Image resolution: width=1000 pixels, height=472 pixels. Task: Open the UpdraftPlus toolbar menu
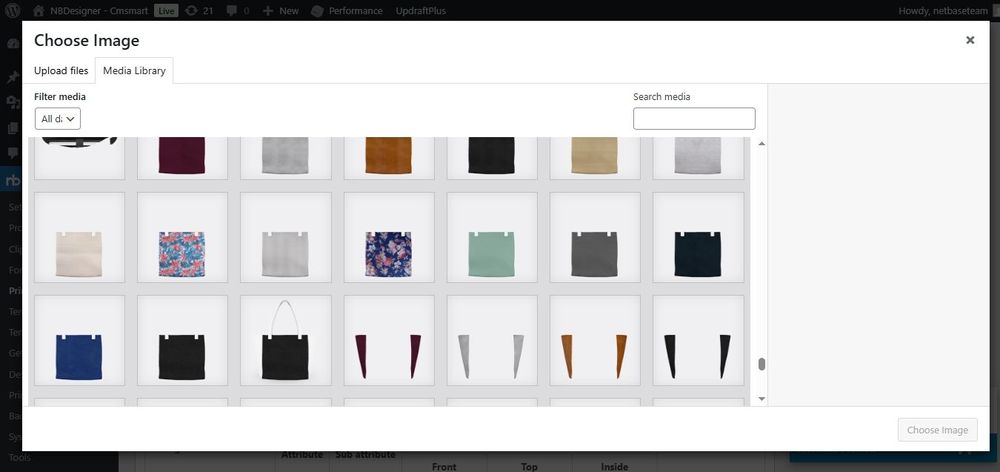click(421, 10)
